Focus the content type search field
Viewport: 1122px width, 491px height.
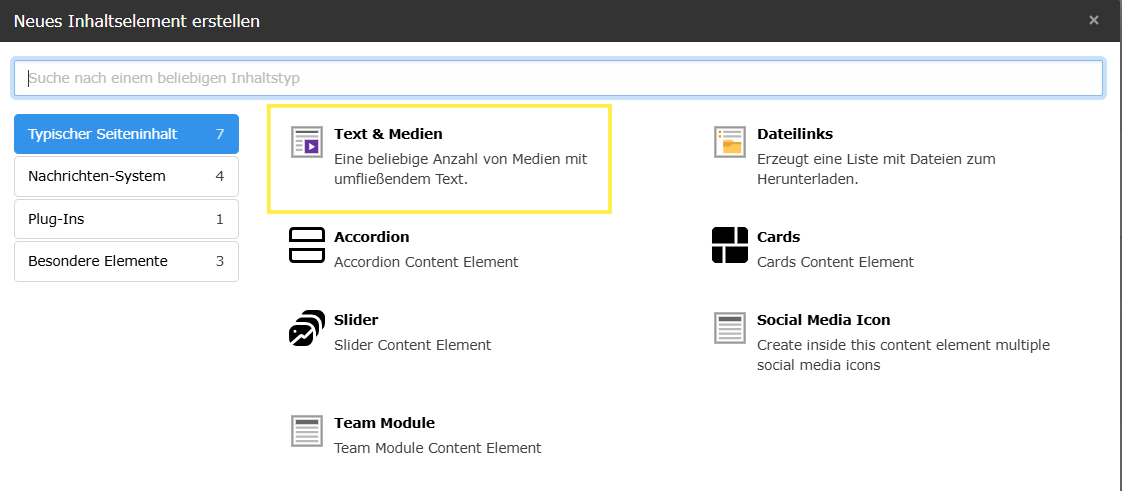pyautogui.click(x=558, y=78)
